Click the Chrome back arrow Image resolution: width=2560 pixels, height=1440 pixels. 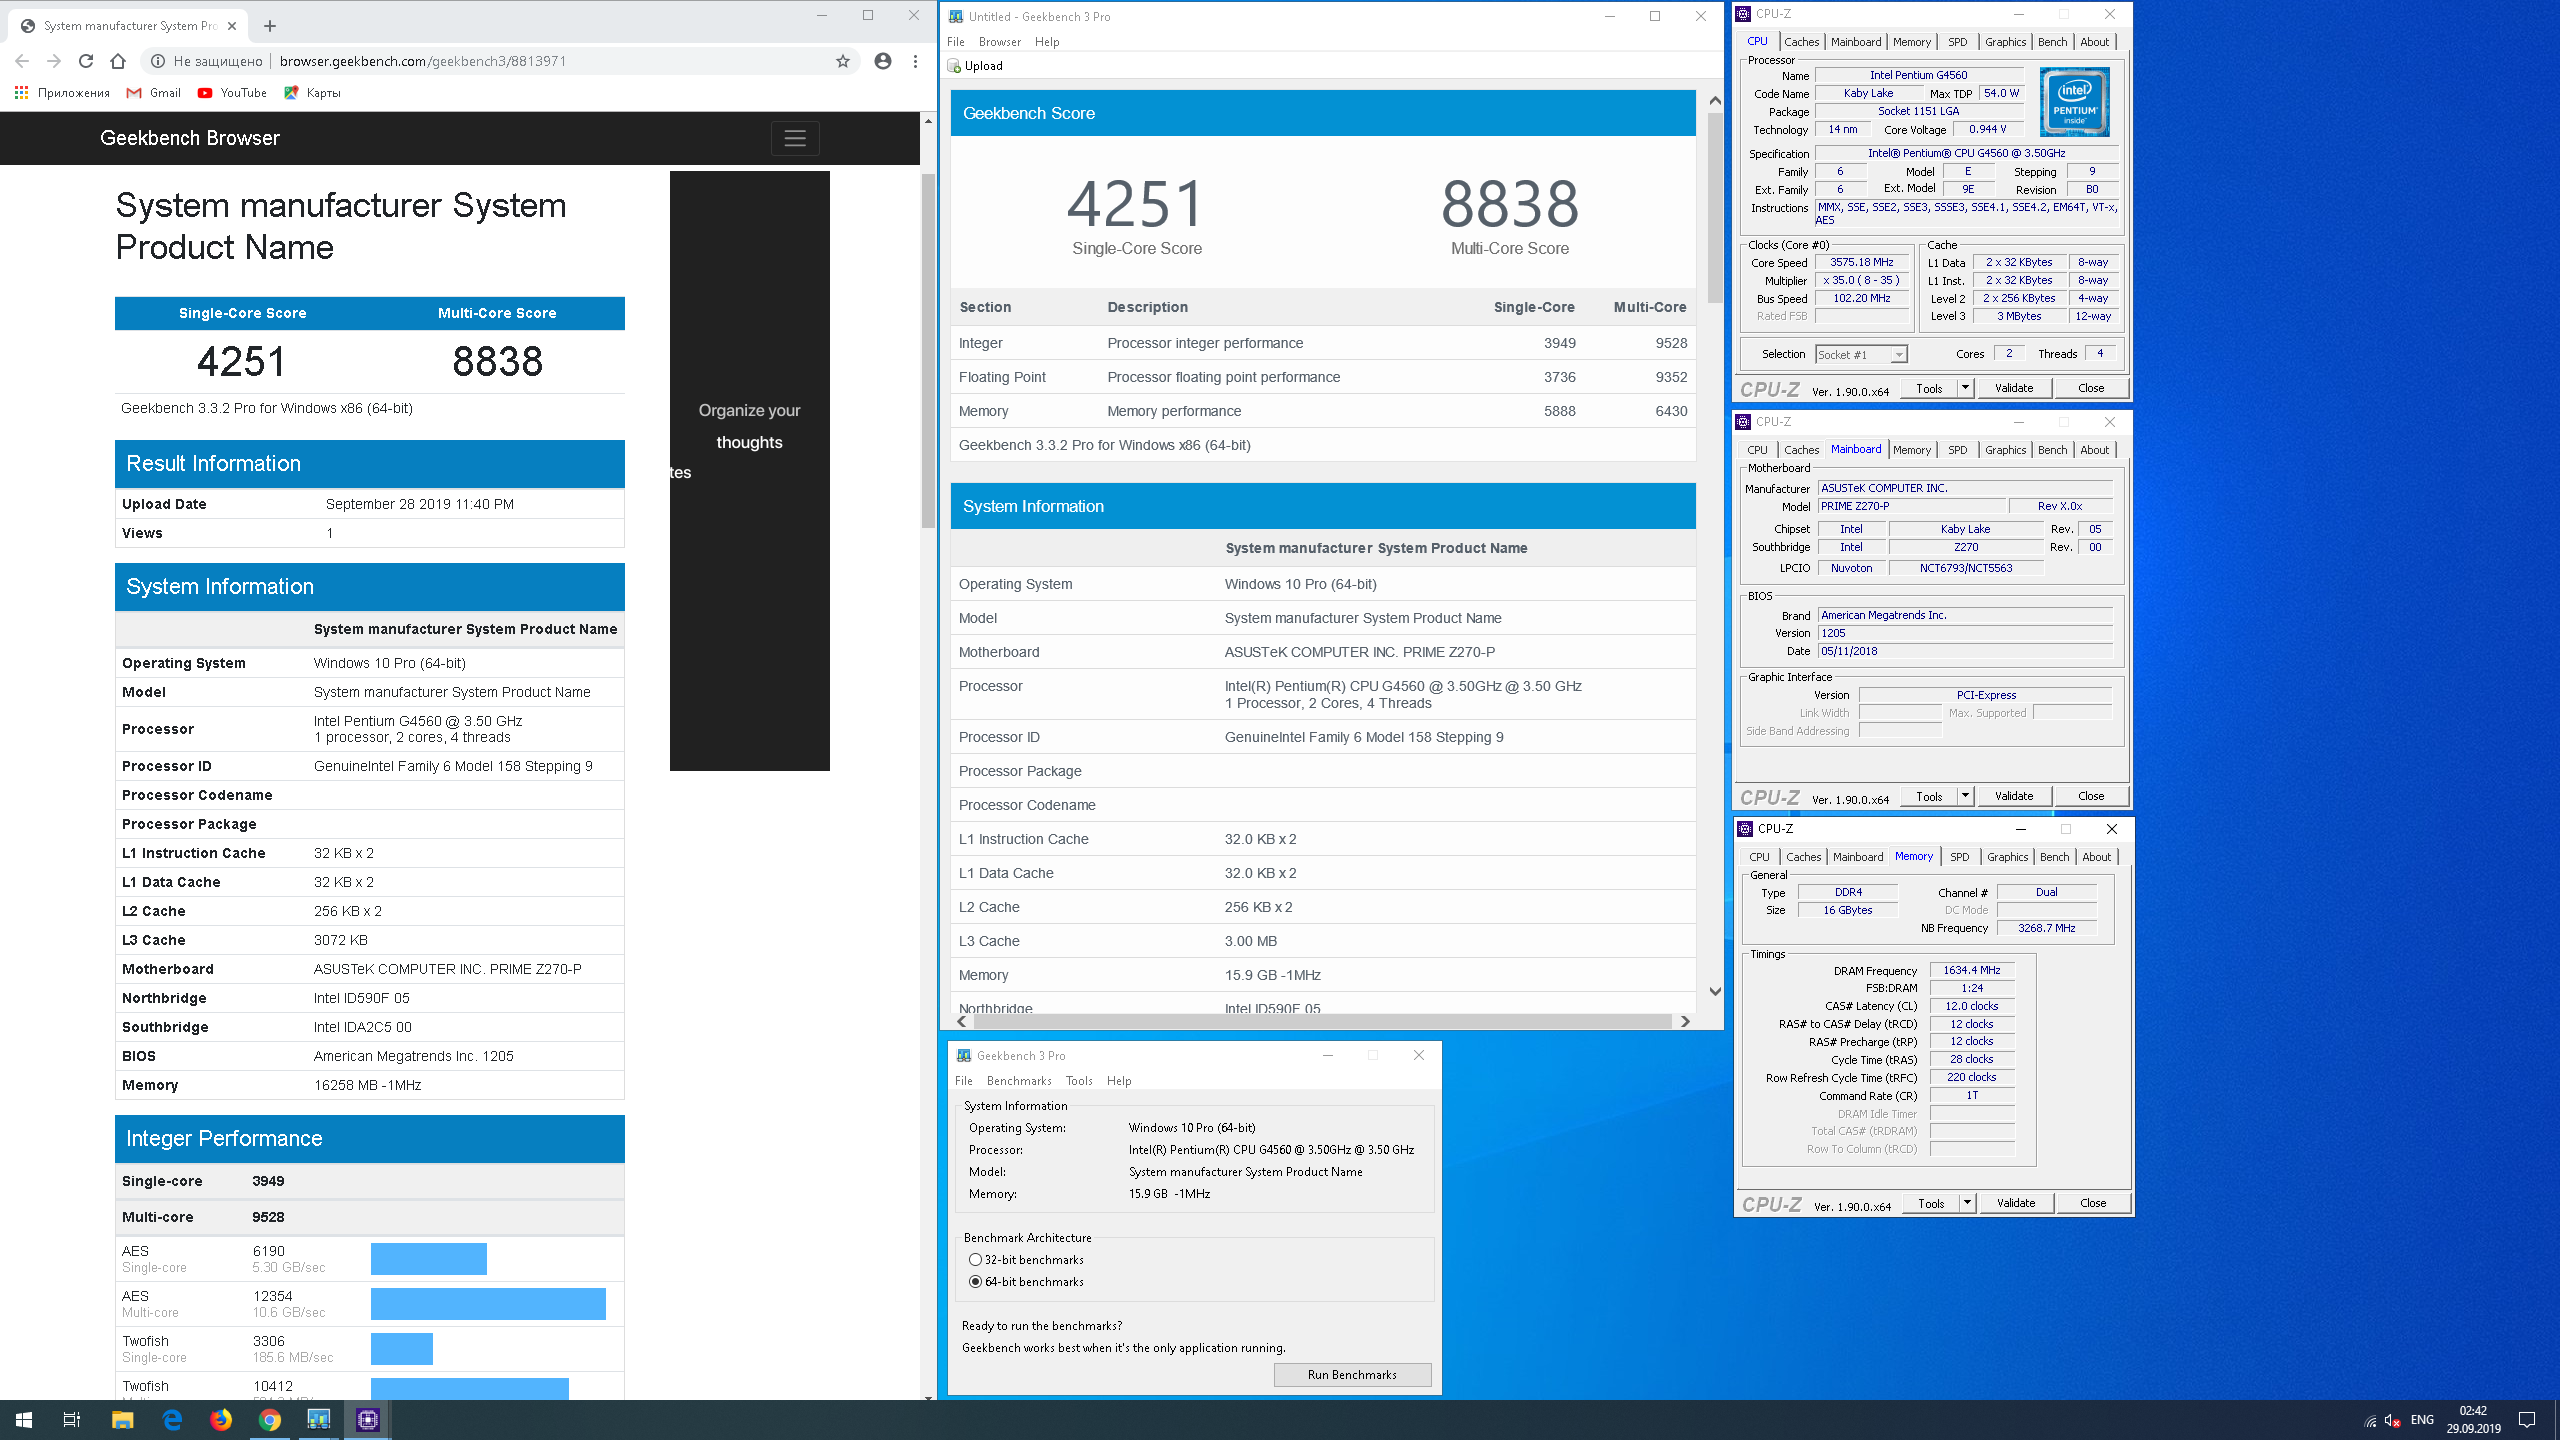22,61
